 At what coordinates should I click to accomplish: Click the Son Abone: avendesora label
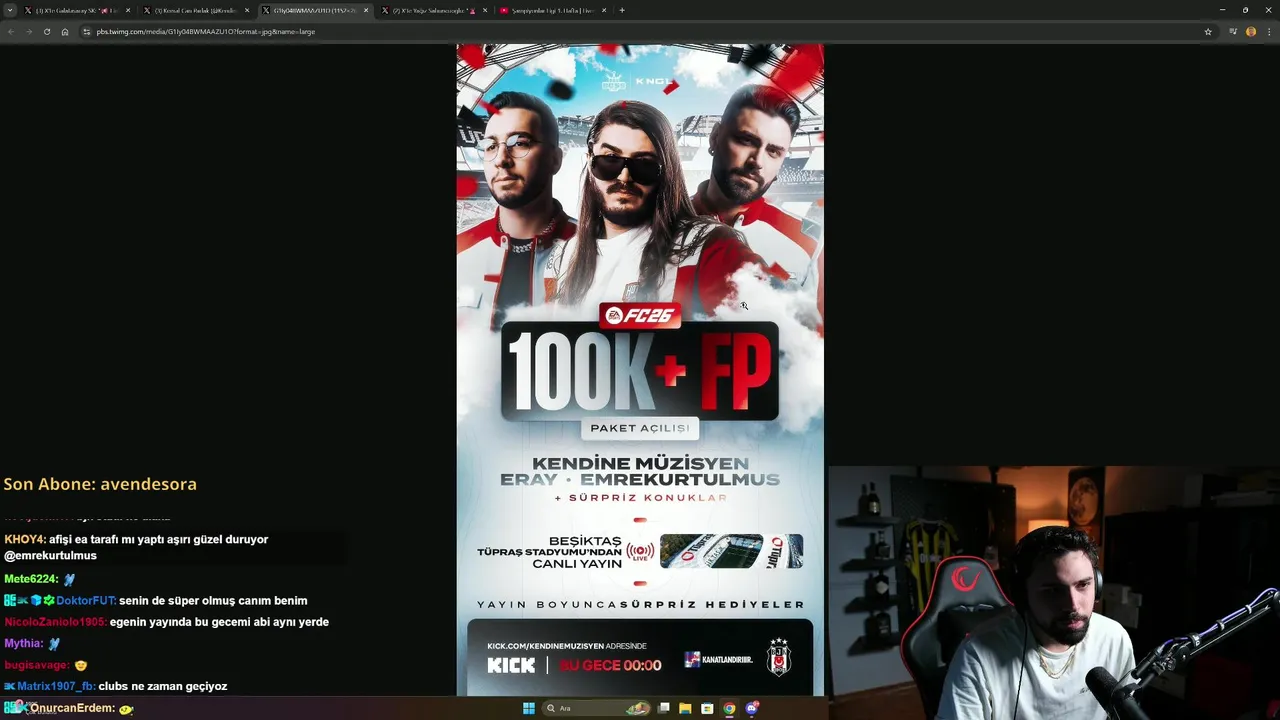(100, 484)
